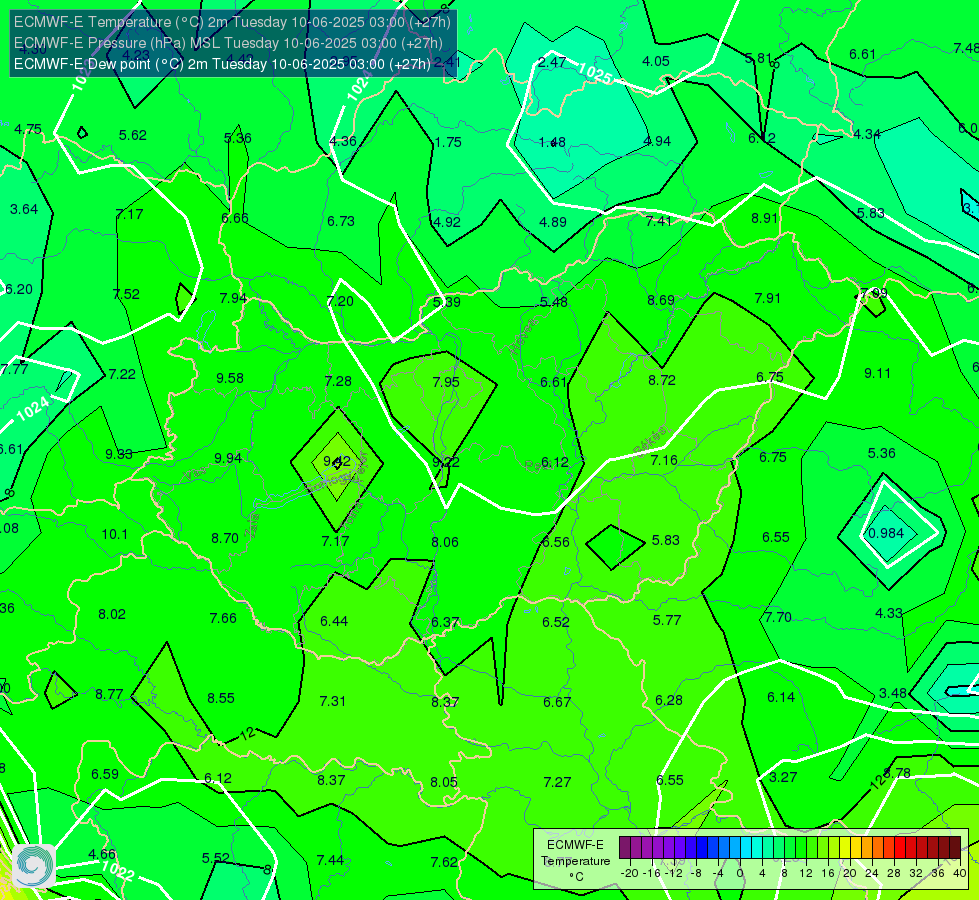This screenshot has height=900, width=979.
Task: Select the ECMWF-E Dew point 2m layer label
Action: click(222, 64)
